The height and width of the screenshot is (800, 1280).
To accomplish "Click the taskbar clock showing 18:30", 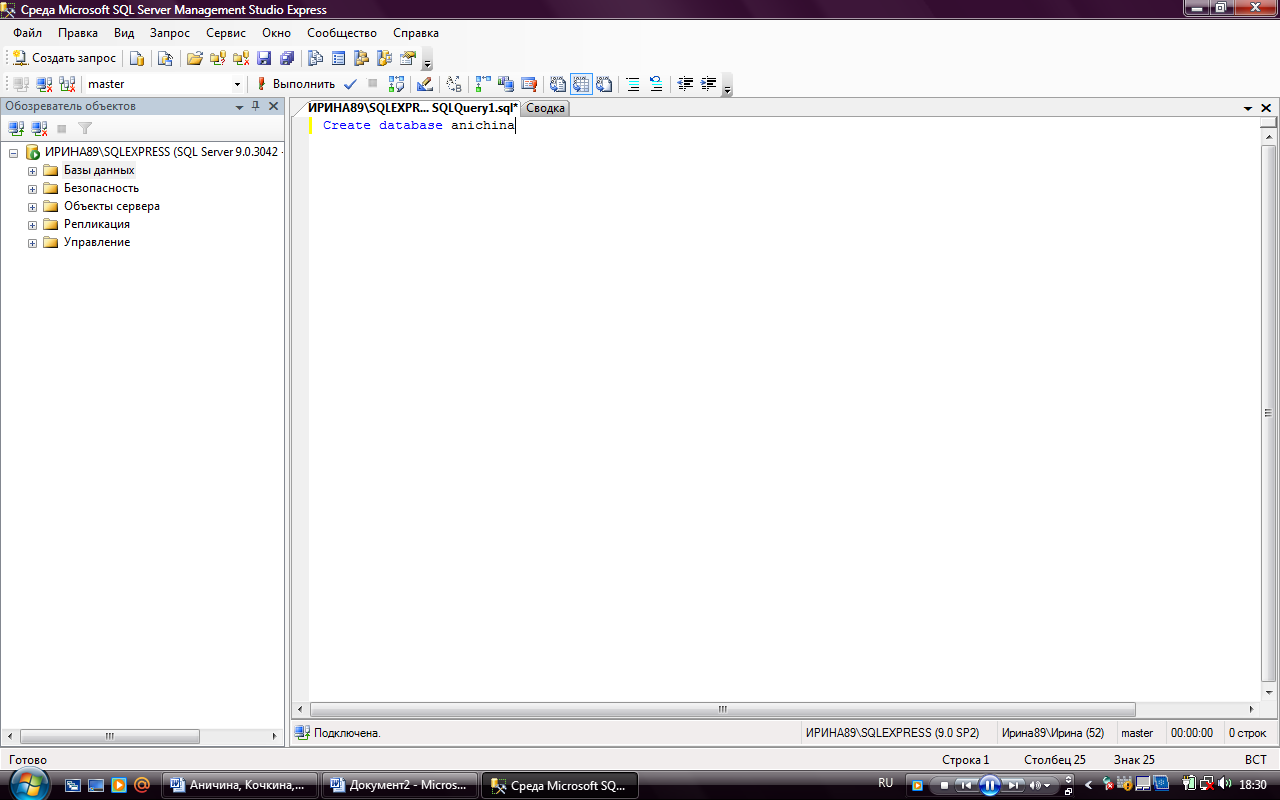I will pyautogui.click(x=1253, y=785).
